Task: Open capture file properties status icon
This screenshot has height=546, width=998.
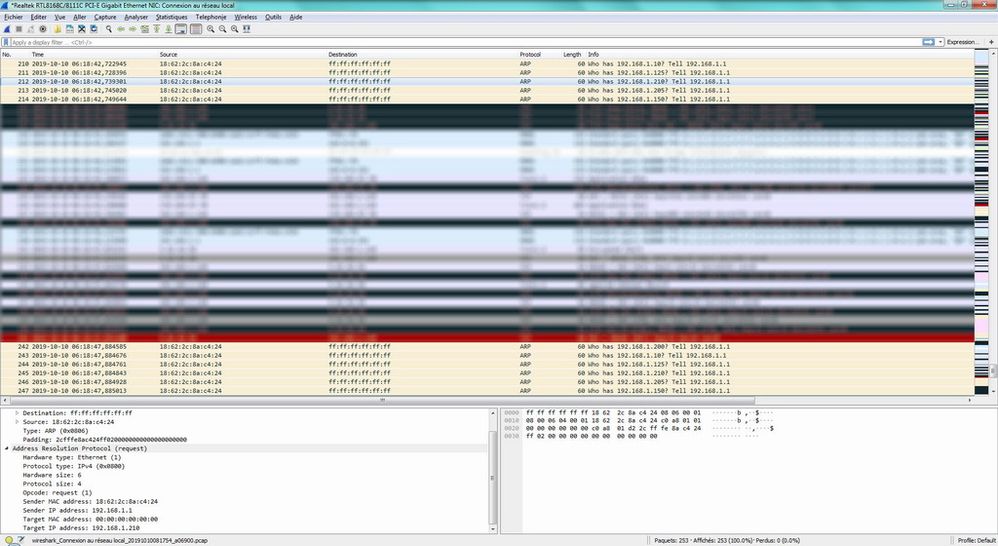Action: pos(20,540)
